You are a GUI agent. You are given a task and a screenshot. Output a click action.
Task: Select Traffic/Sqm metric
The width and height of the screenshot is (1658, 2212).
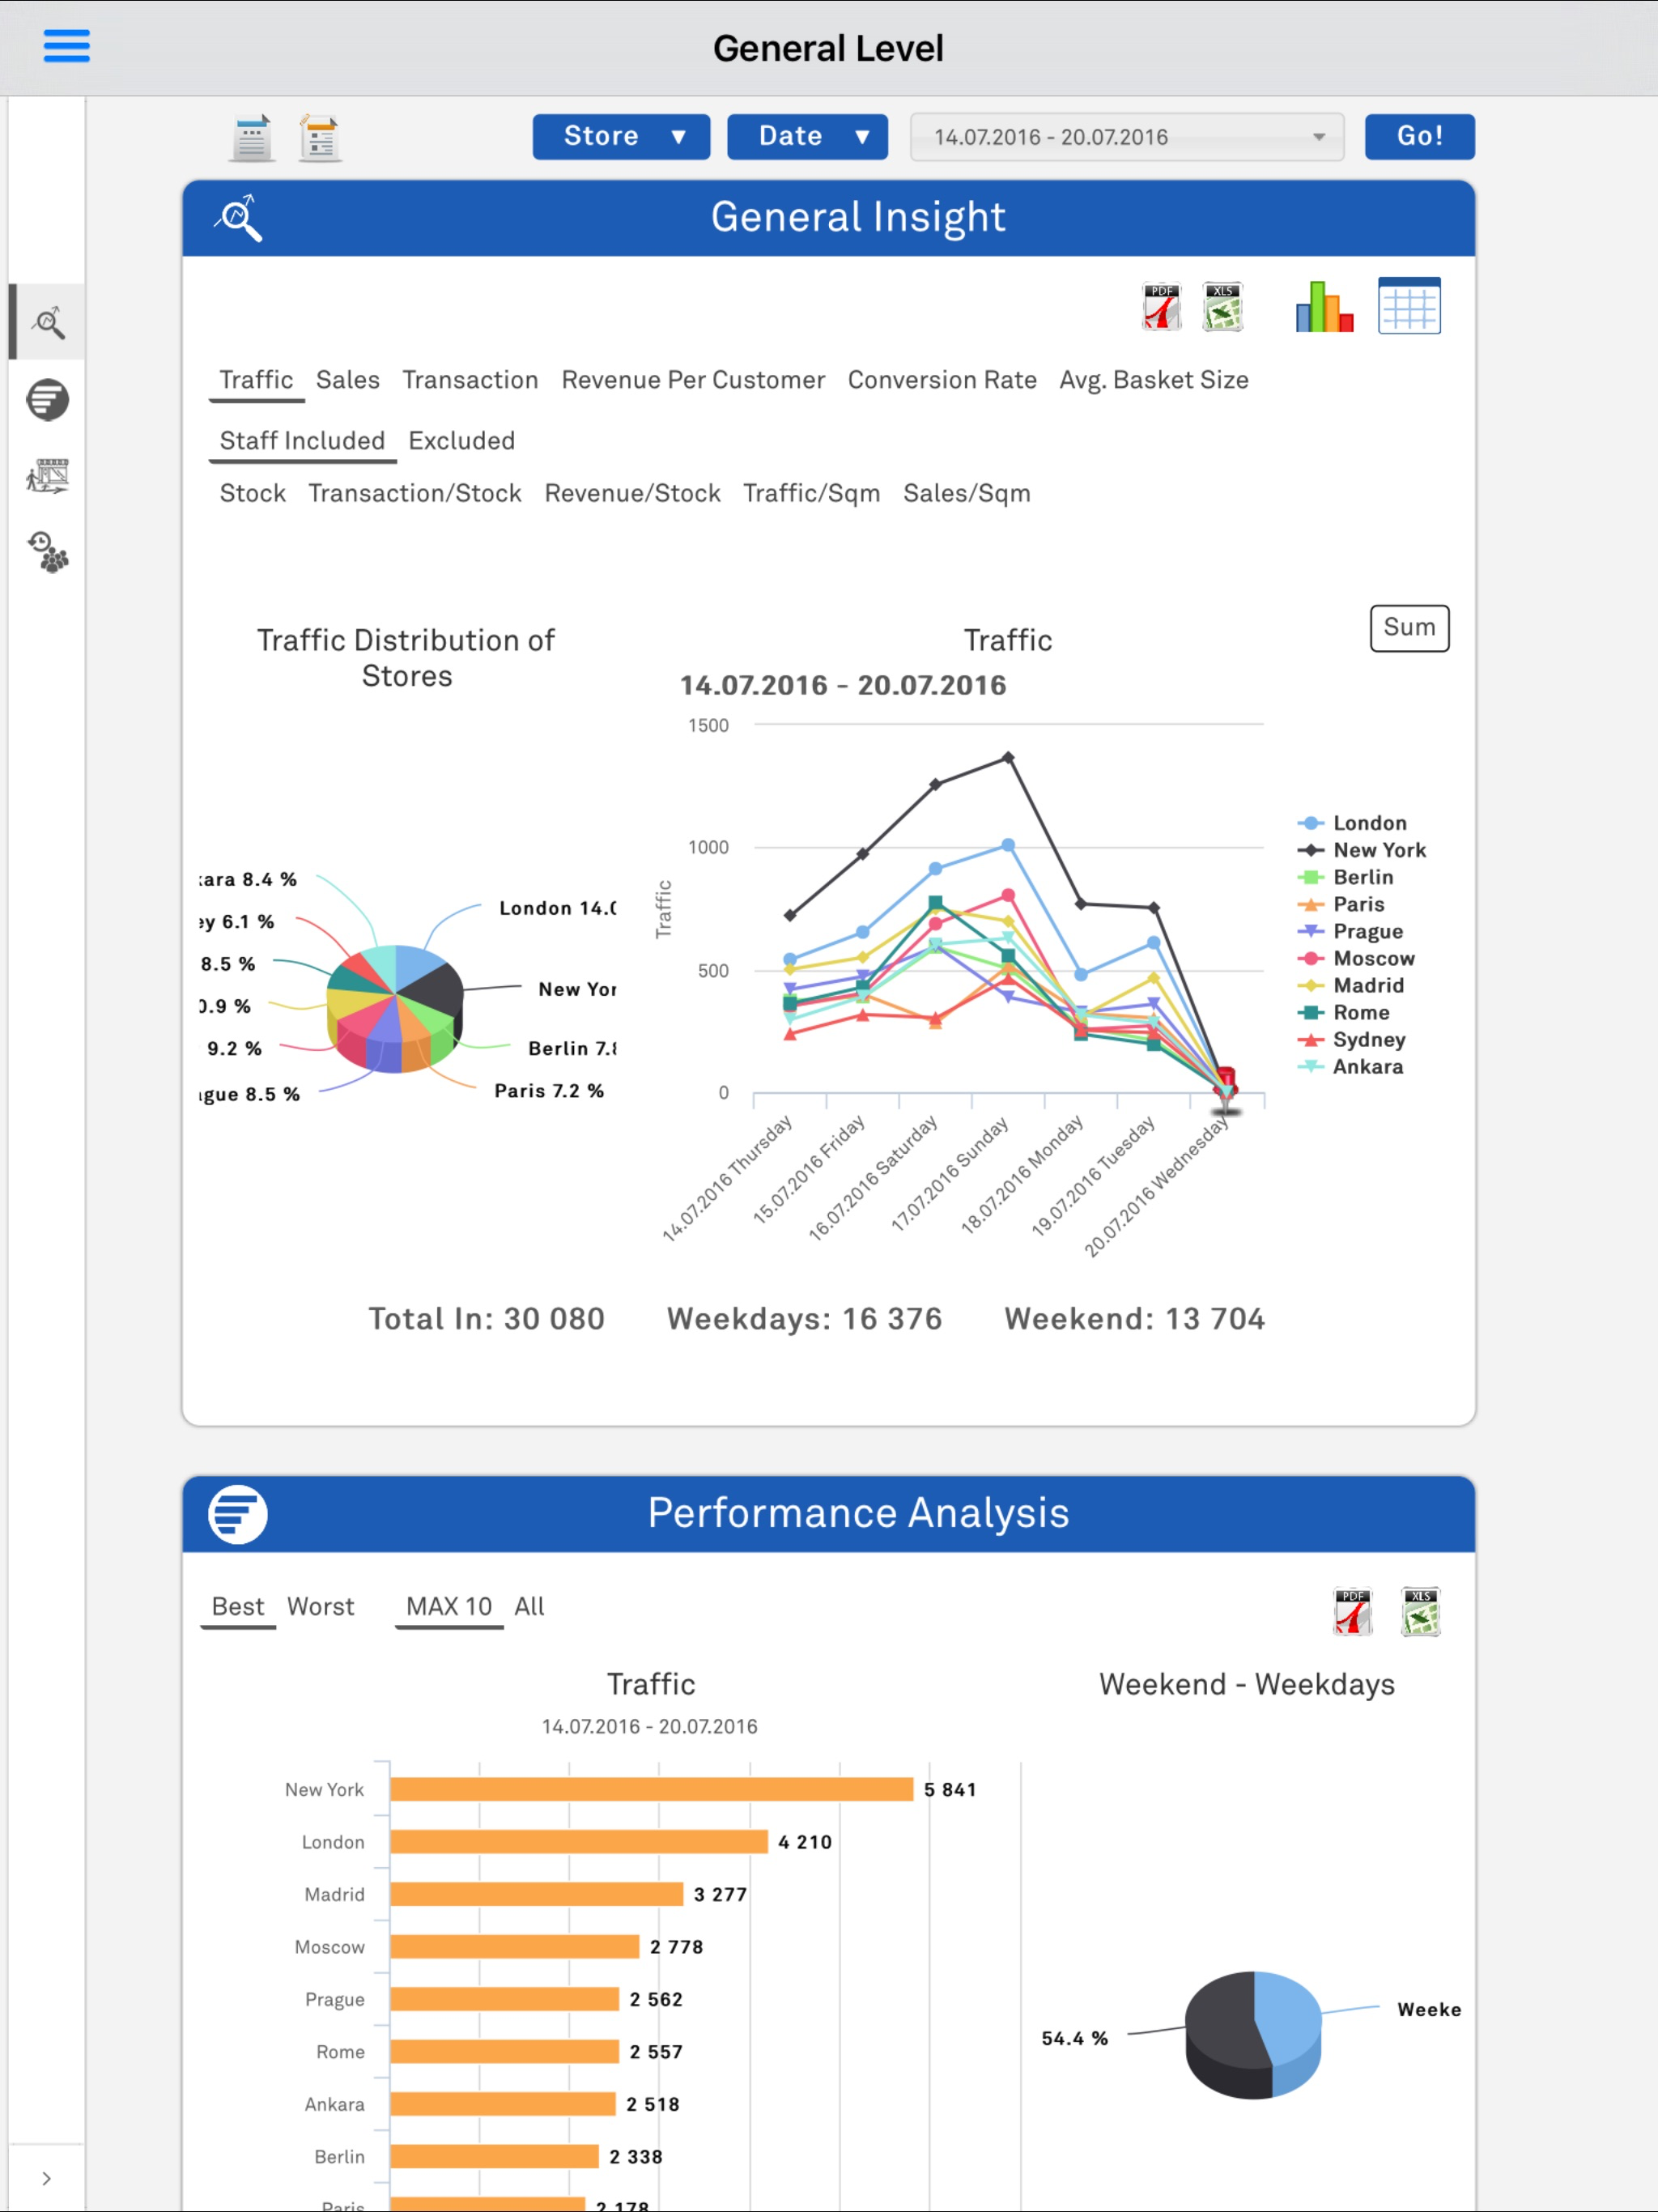(811, 493)
